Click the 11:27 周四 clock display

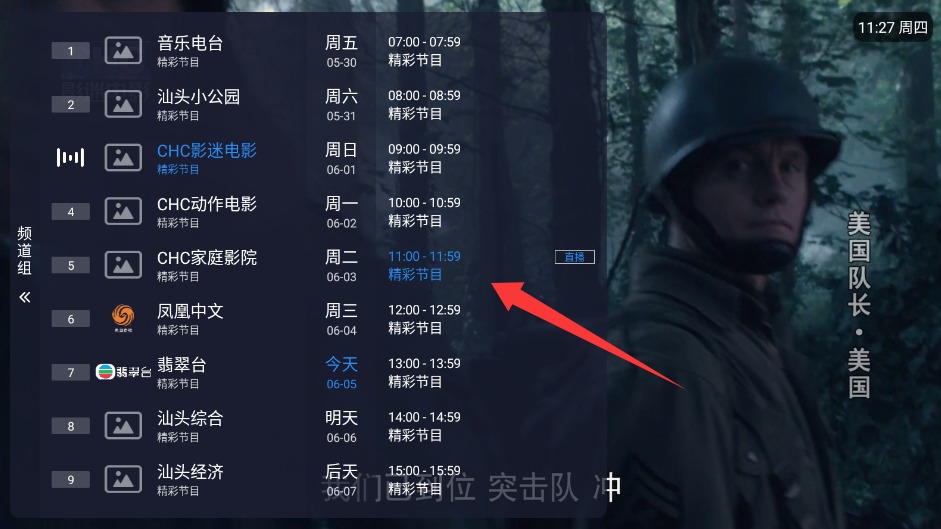tap(892, 28)
